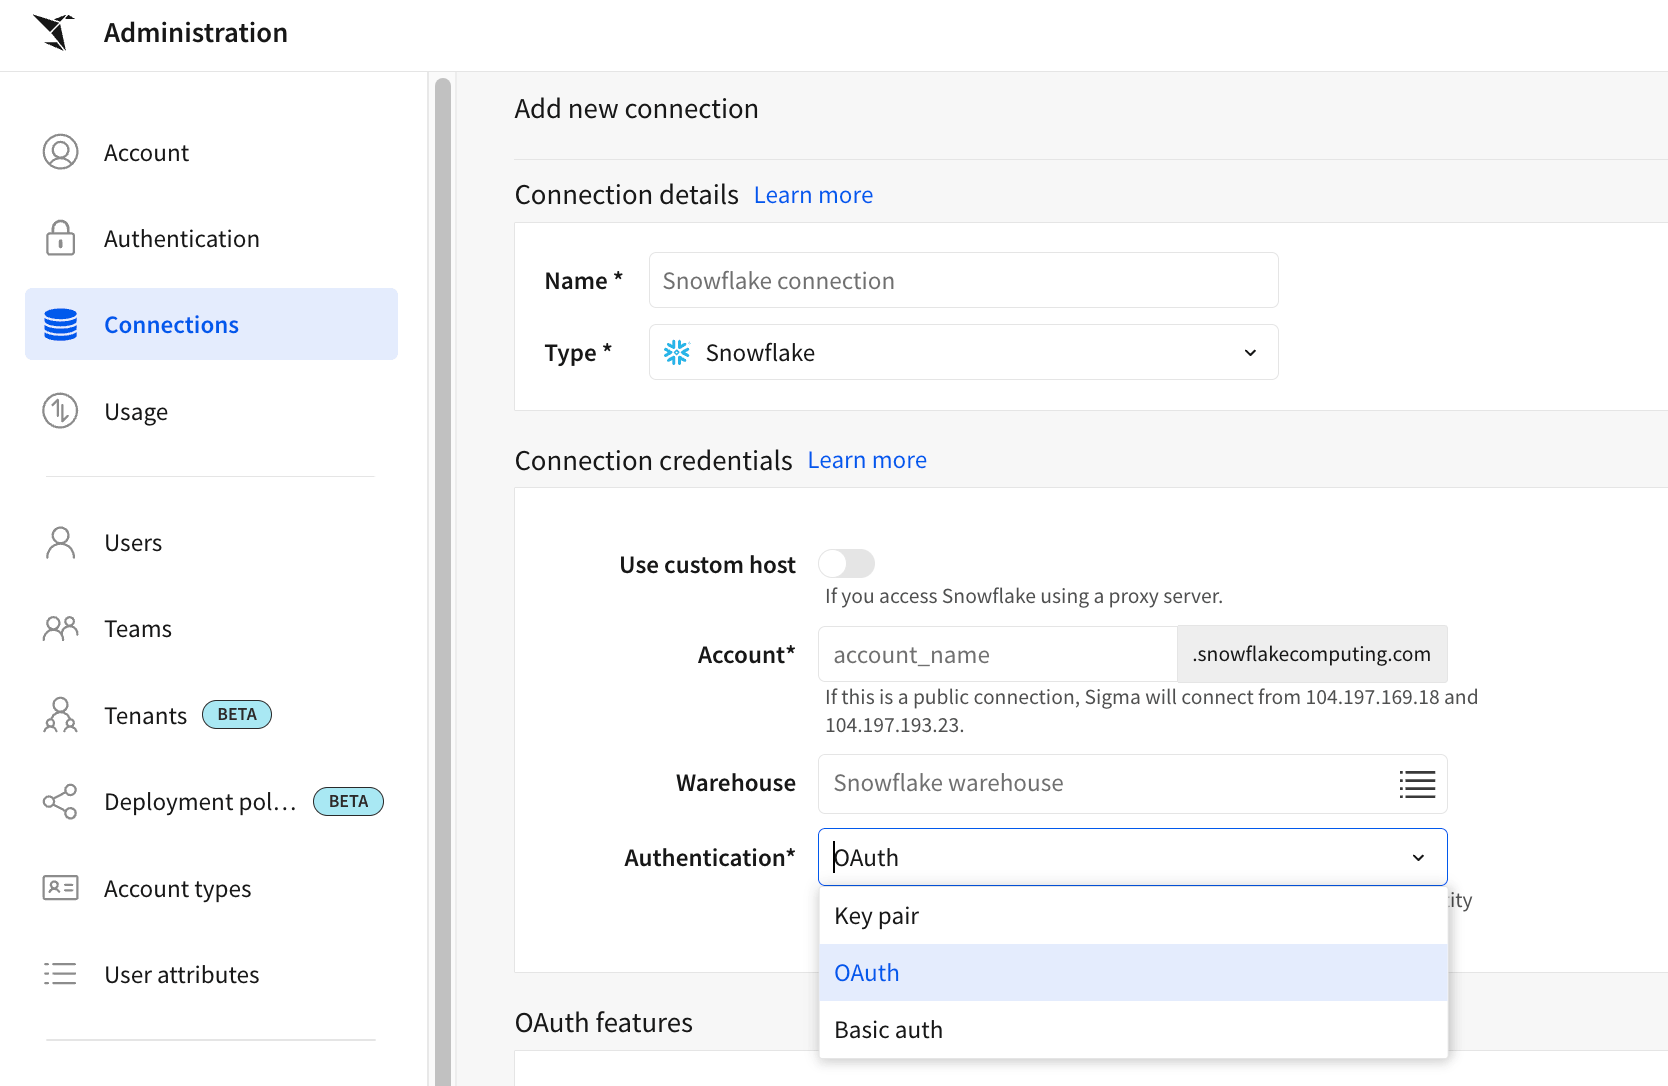This screenshot has height=1086, width=1668.
Task: Click the Teams people icon
Action: 60,628
